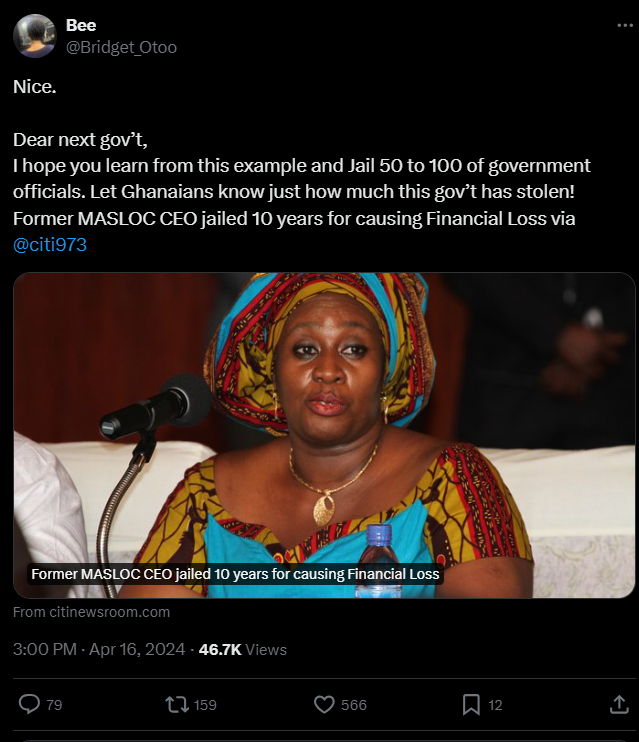The image size is (639, 742).
Task: View the 46.7K Views analytics
Action: [x=243, y=649]
